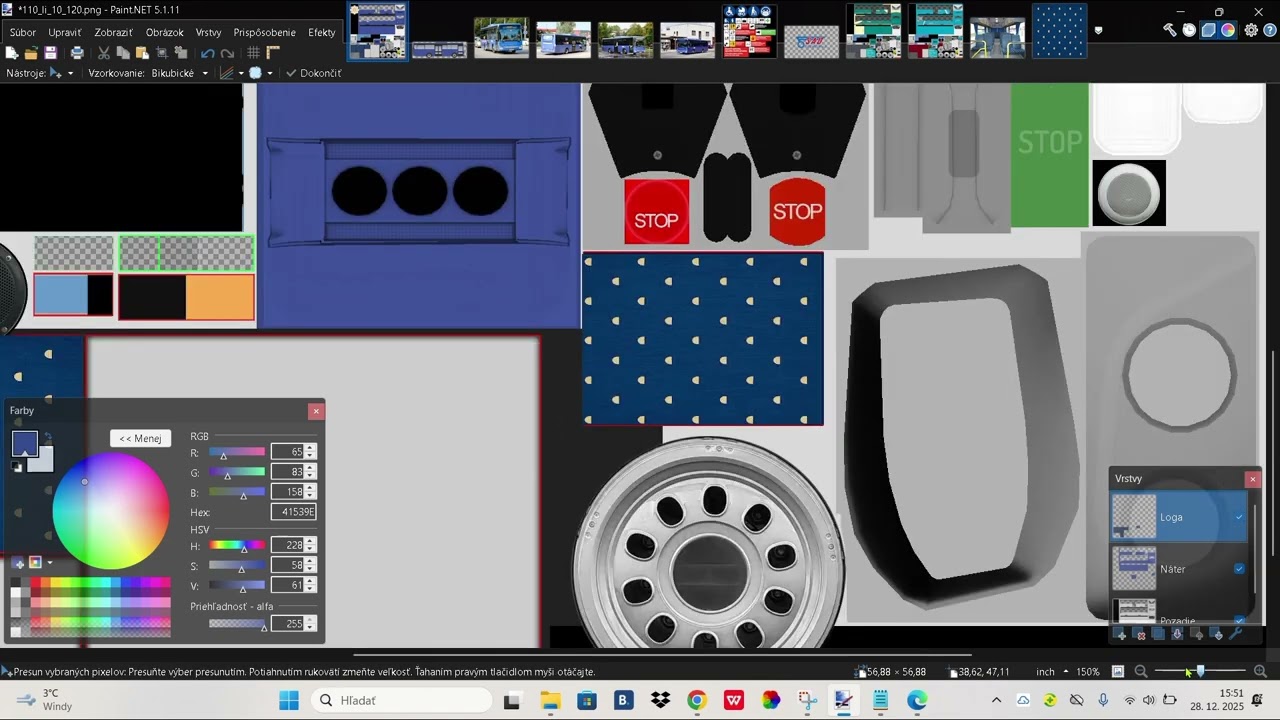
Task: Open the image list dropdown arrow
Action: (x=1099, y=30)
